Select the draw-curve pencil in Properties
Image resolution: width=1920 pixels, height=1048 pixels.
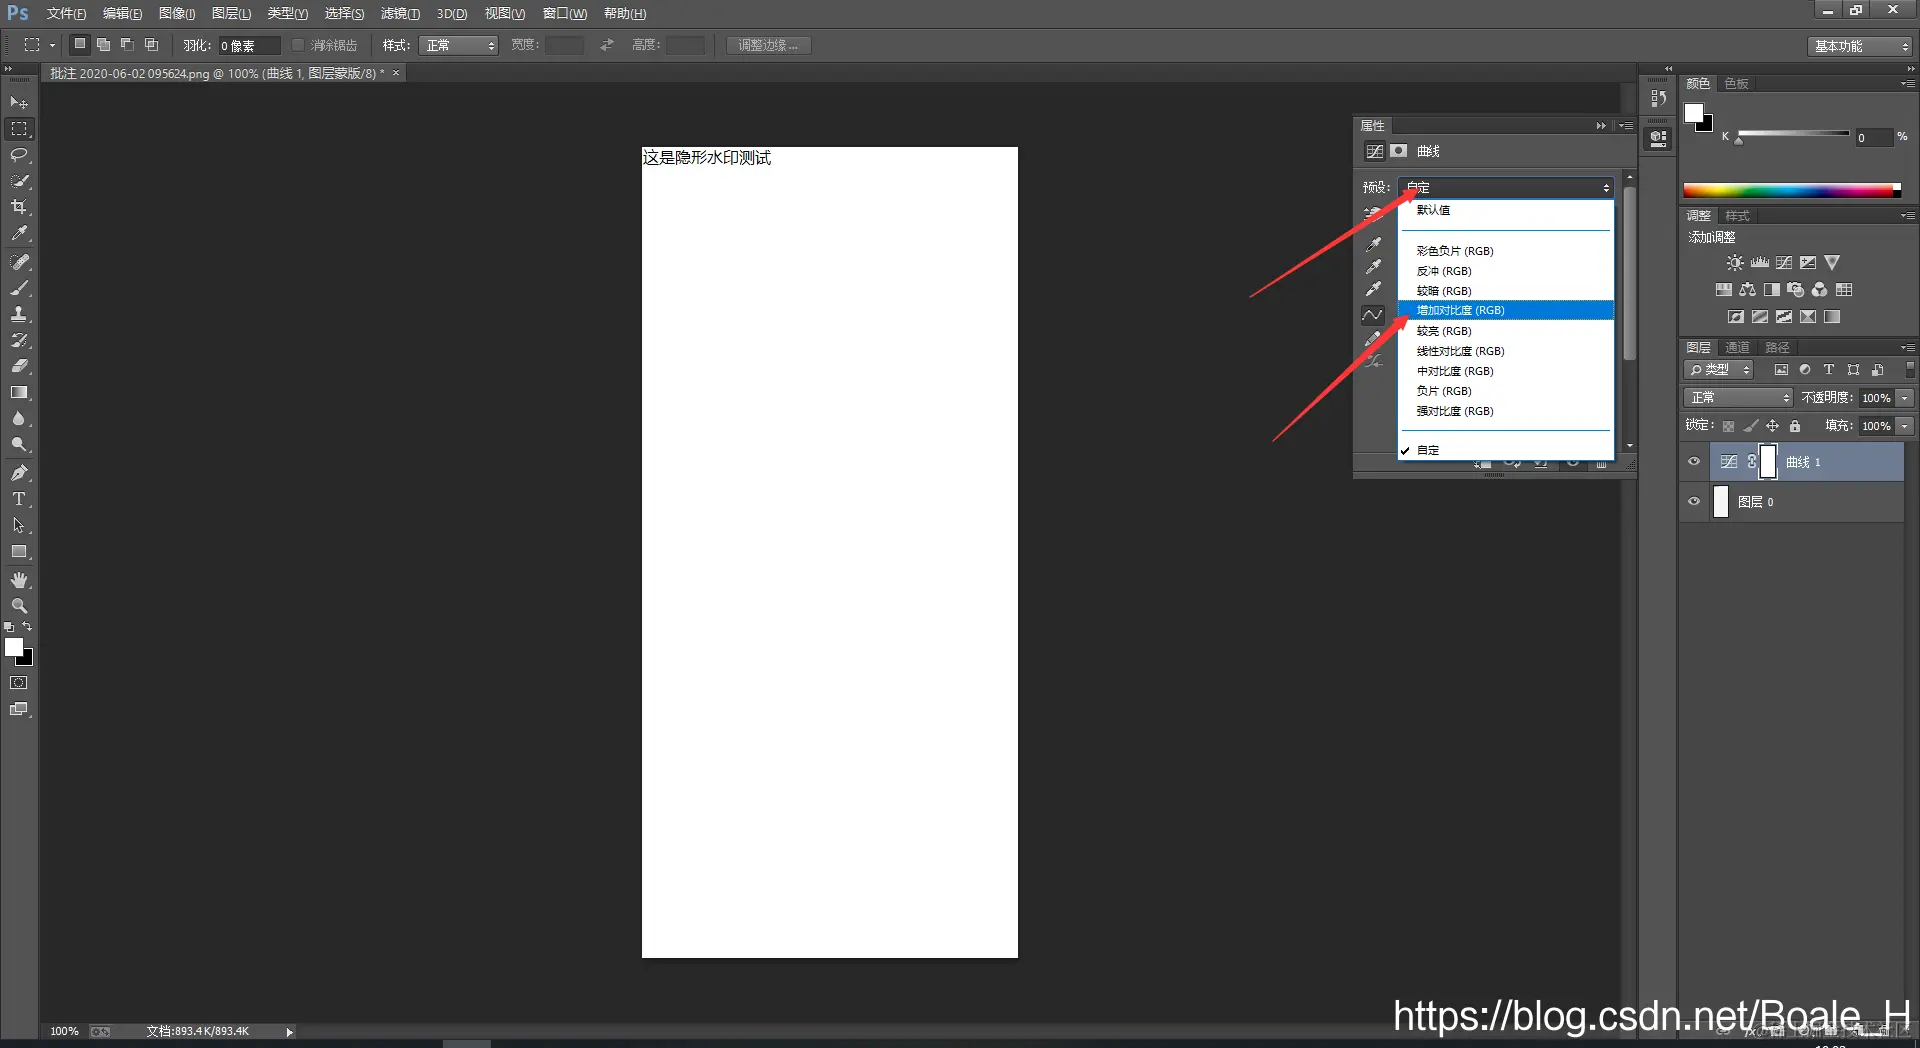[1373, 339]
